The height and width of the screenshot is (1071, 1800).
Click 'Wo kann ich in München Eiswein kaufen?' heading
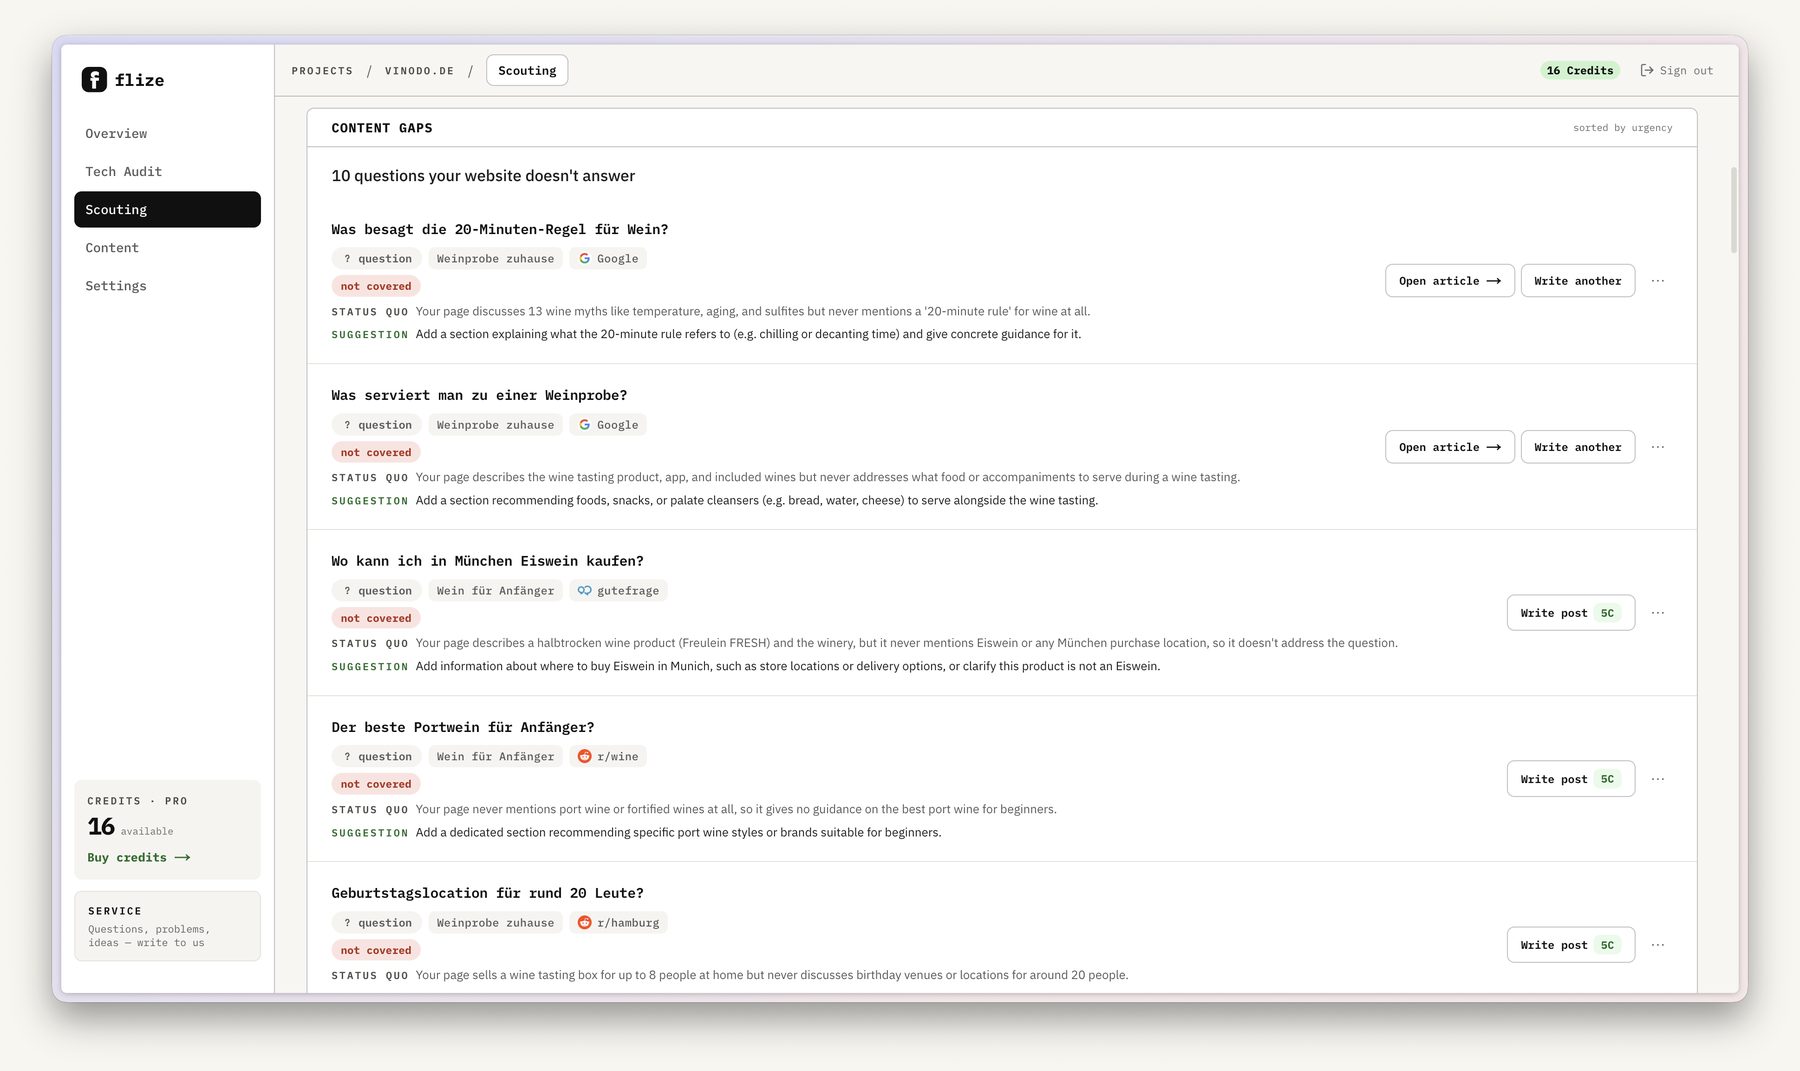click(488, 561)
